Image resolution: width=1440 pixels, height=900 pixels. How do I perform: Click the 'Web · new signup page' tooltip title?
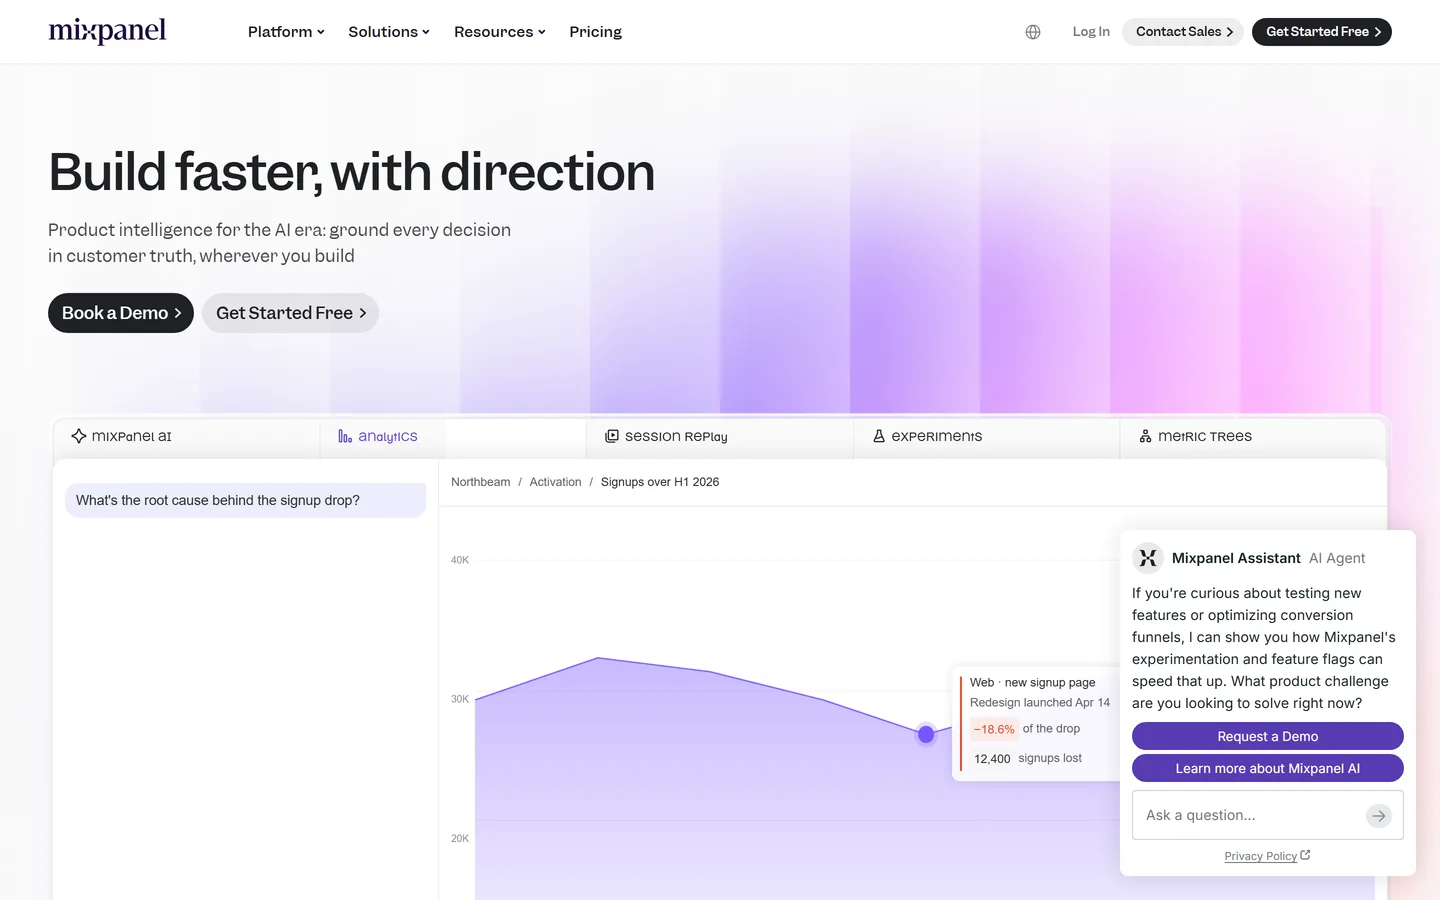[1033, 682]
